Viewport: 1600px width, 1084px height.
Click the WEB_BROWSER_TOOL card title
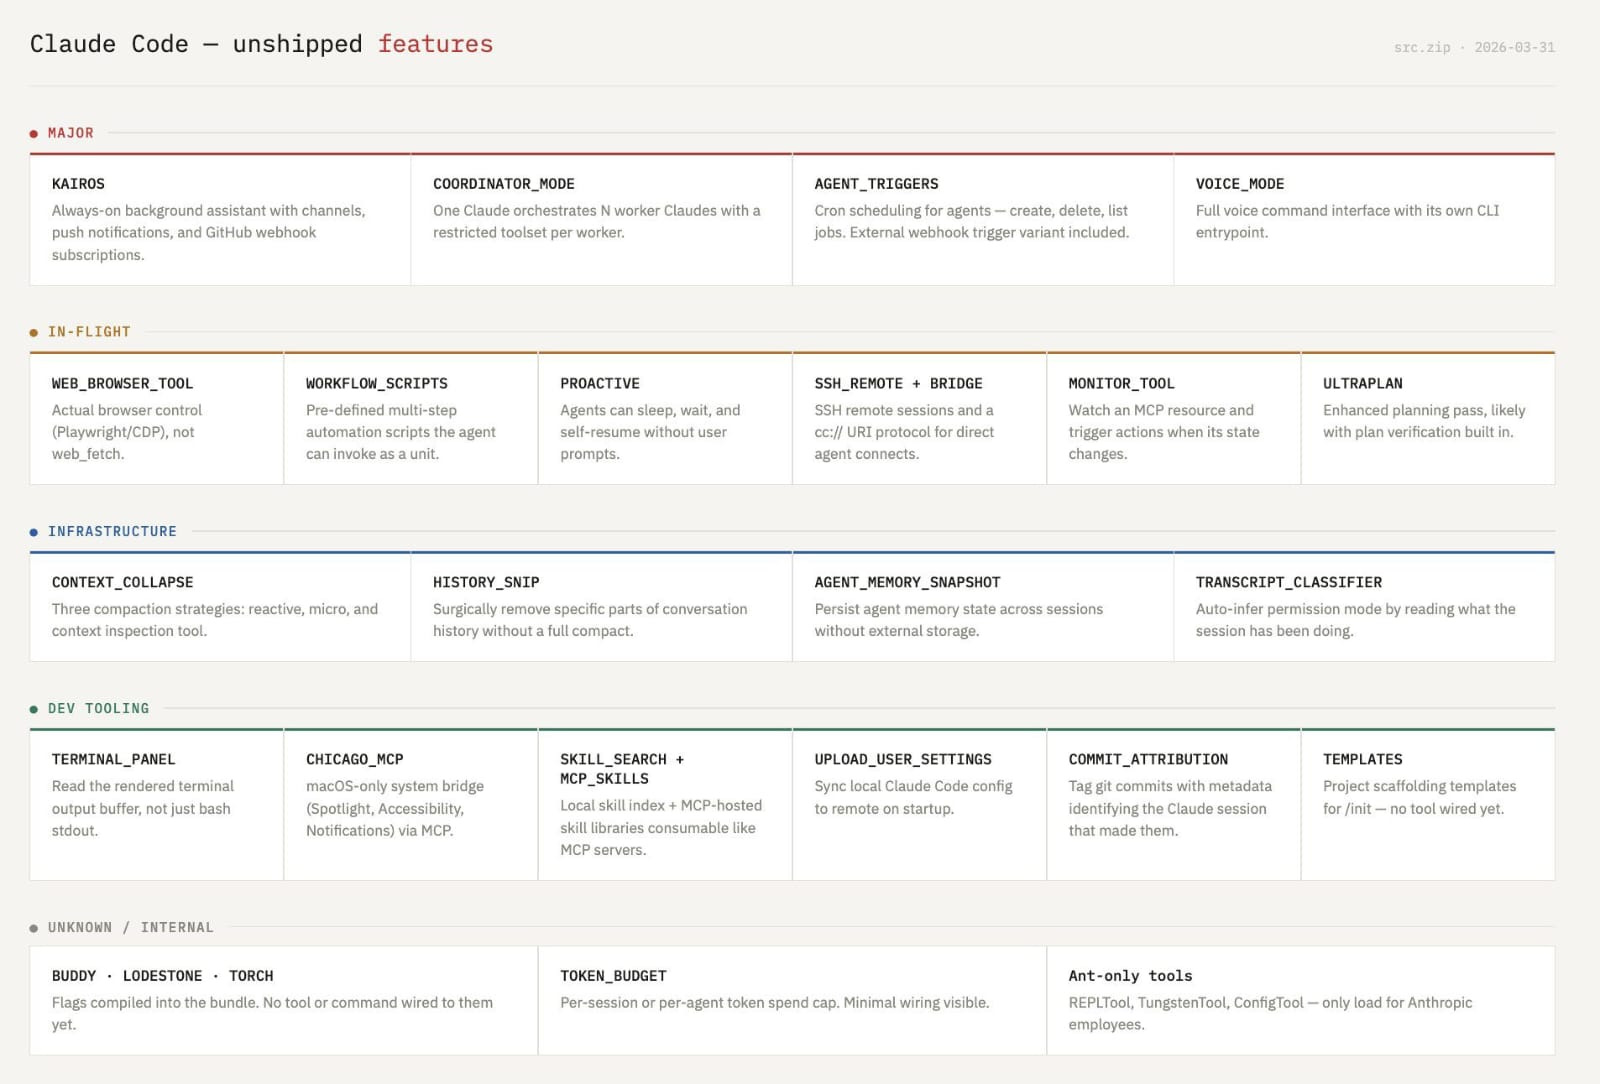[x=122, y=383]
